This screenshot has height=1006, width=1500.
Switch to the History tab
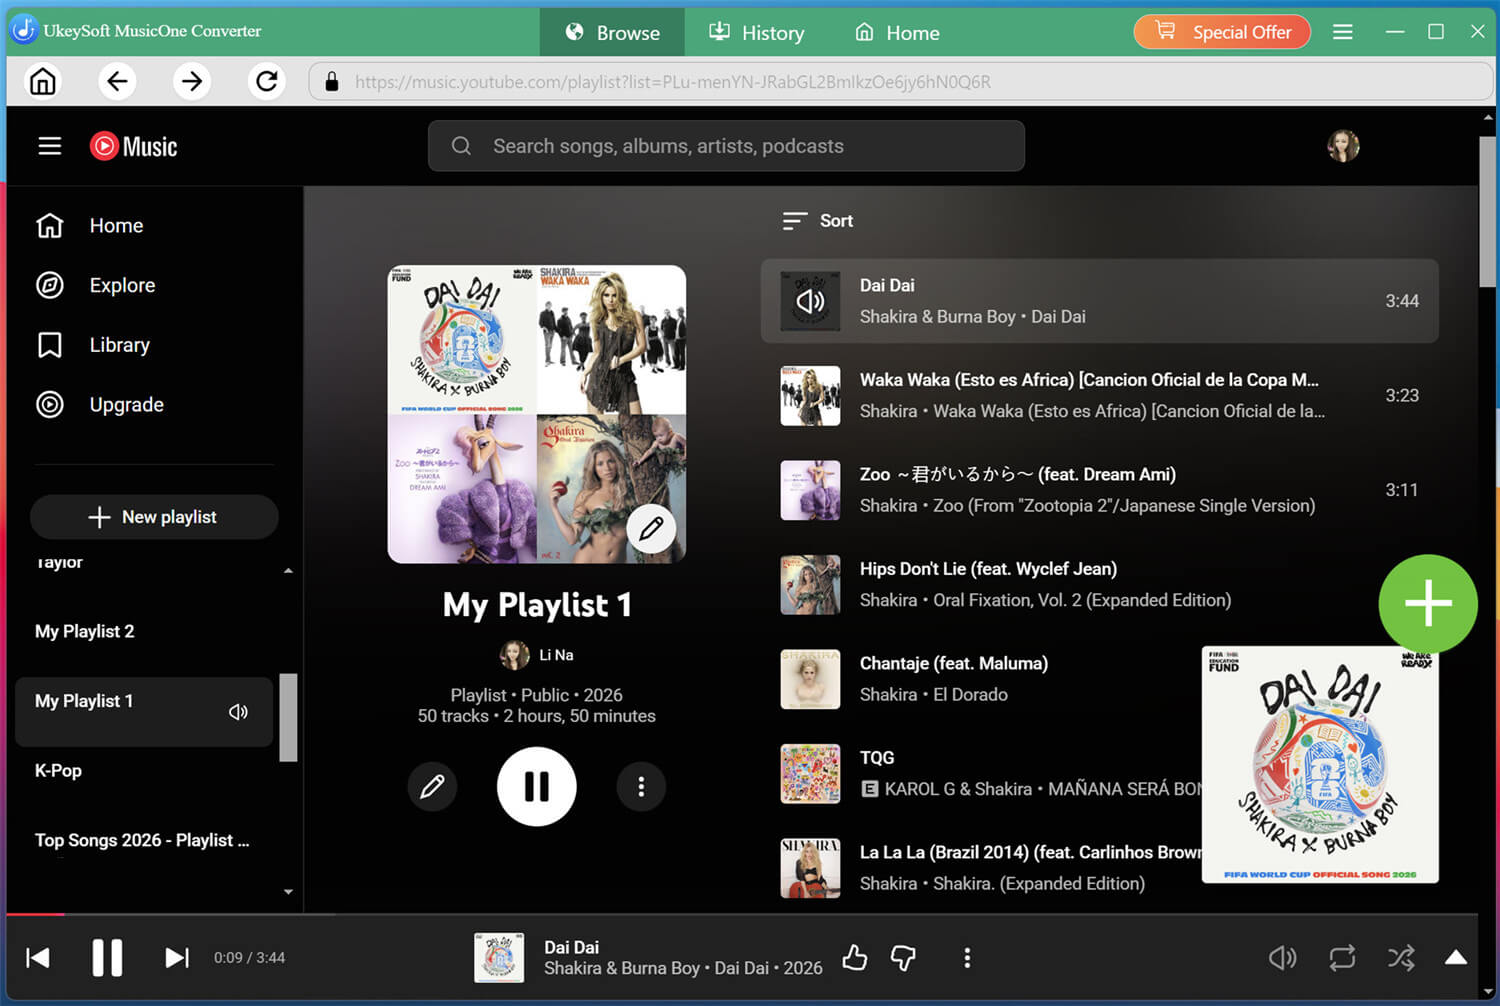[x=756, y=32]
